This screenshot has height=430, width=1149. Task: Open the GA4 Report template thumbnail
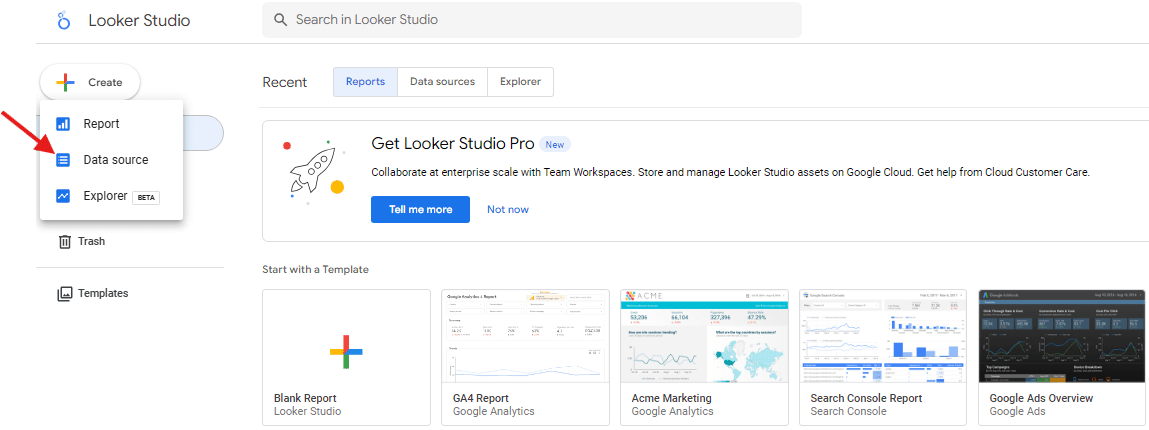coord(525,336)
